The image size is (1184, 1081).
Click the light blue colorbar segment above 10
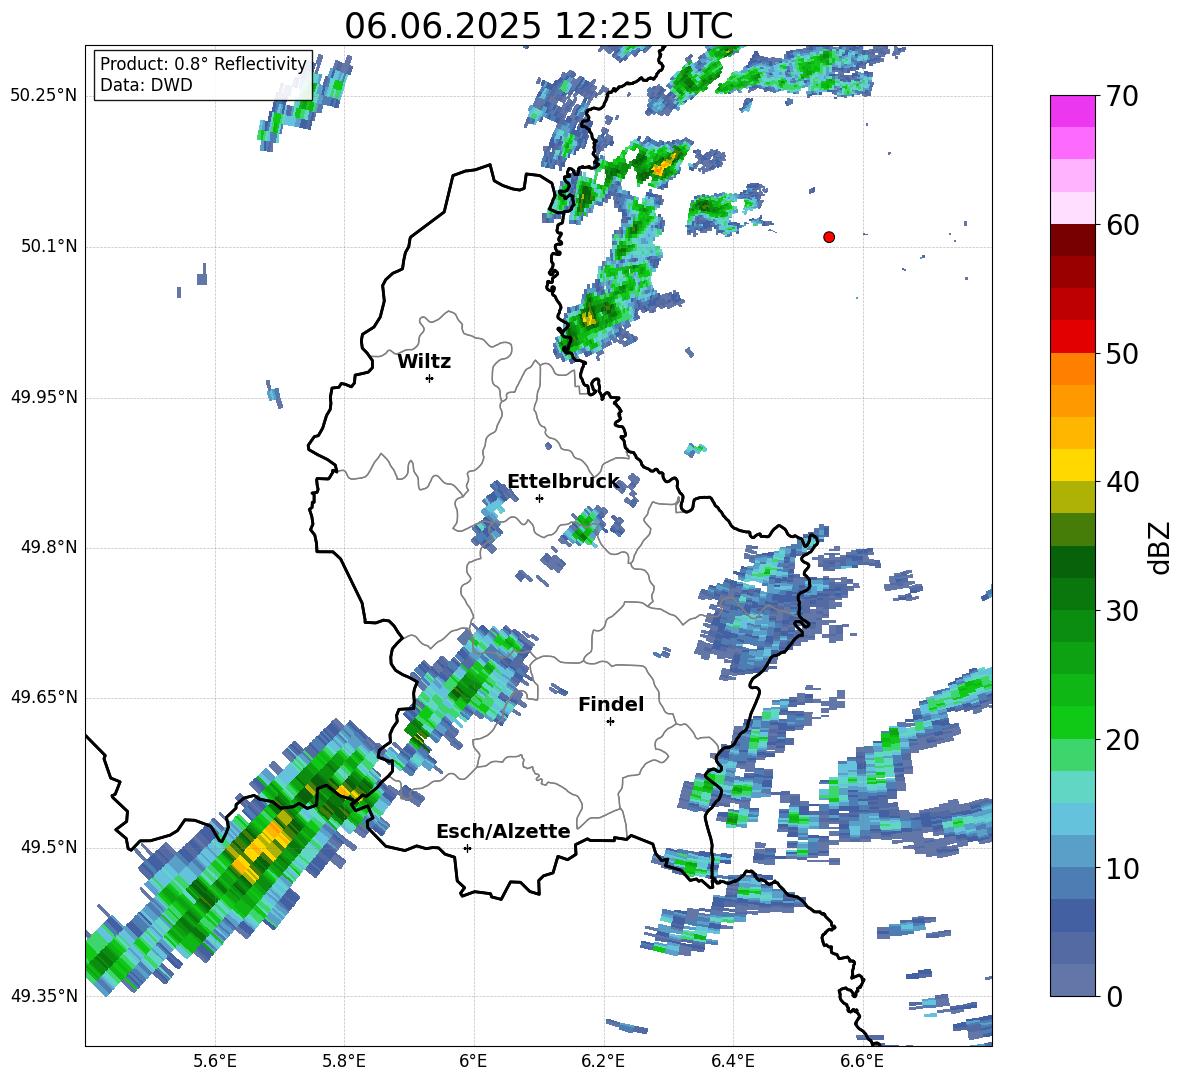(1072, 819)
